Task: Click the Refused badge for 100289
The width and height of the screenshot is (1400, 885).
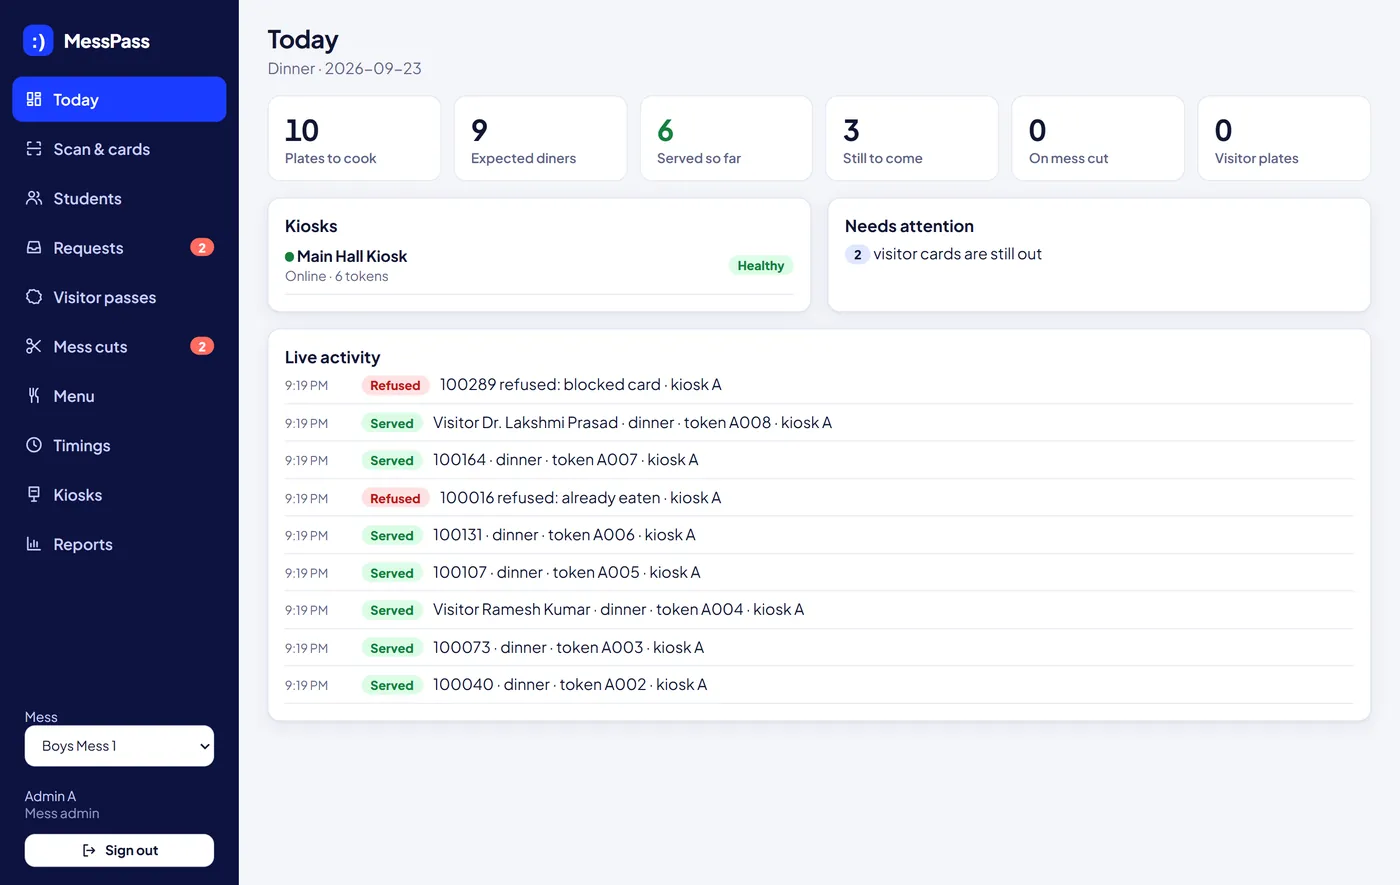Action: 395,385
